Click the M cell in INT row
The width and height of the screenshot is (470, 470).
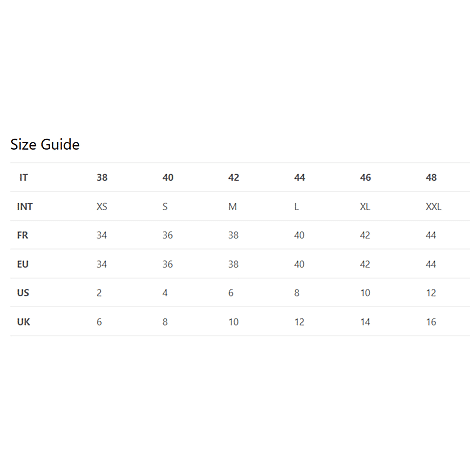[232, 207]
